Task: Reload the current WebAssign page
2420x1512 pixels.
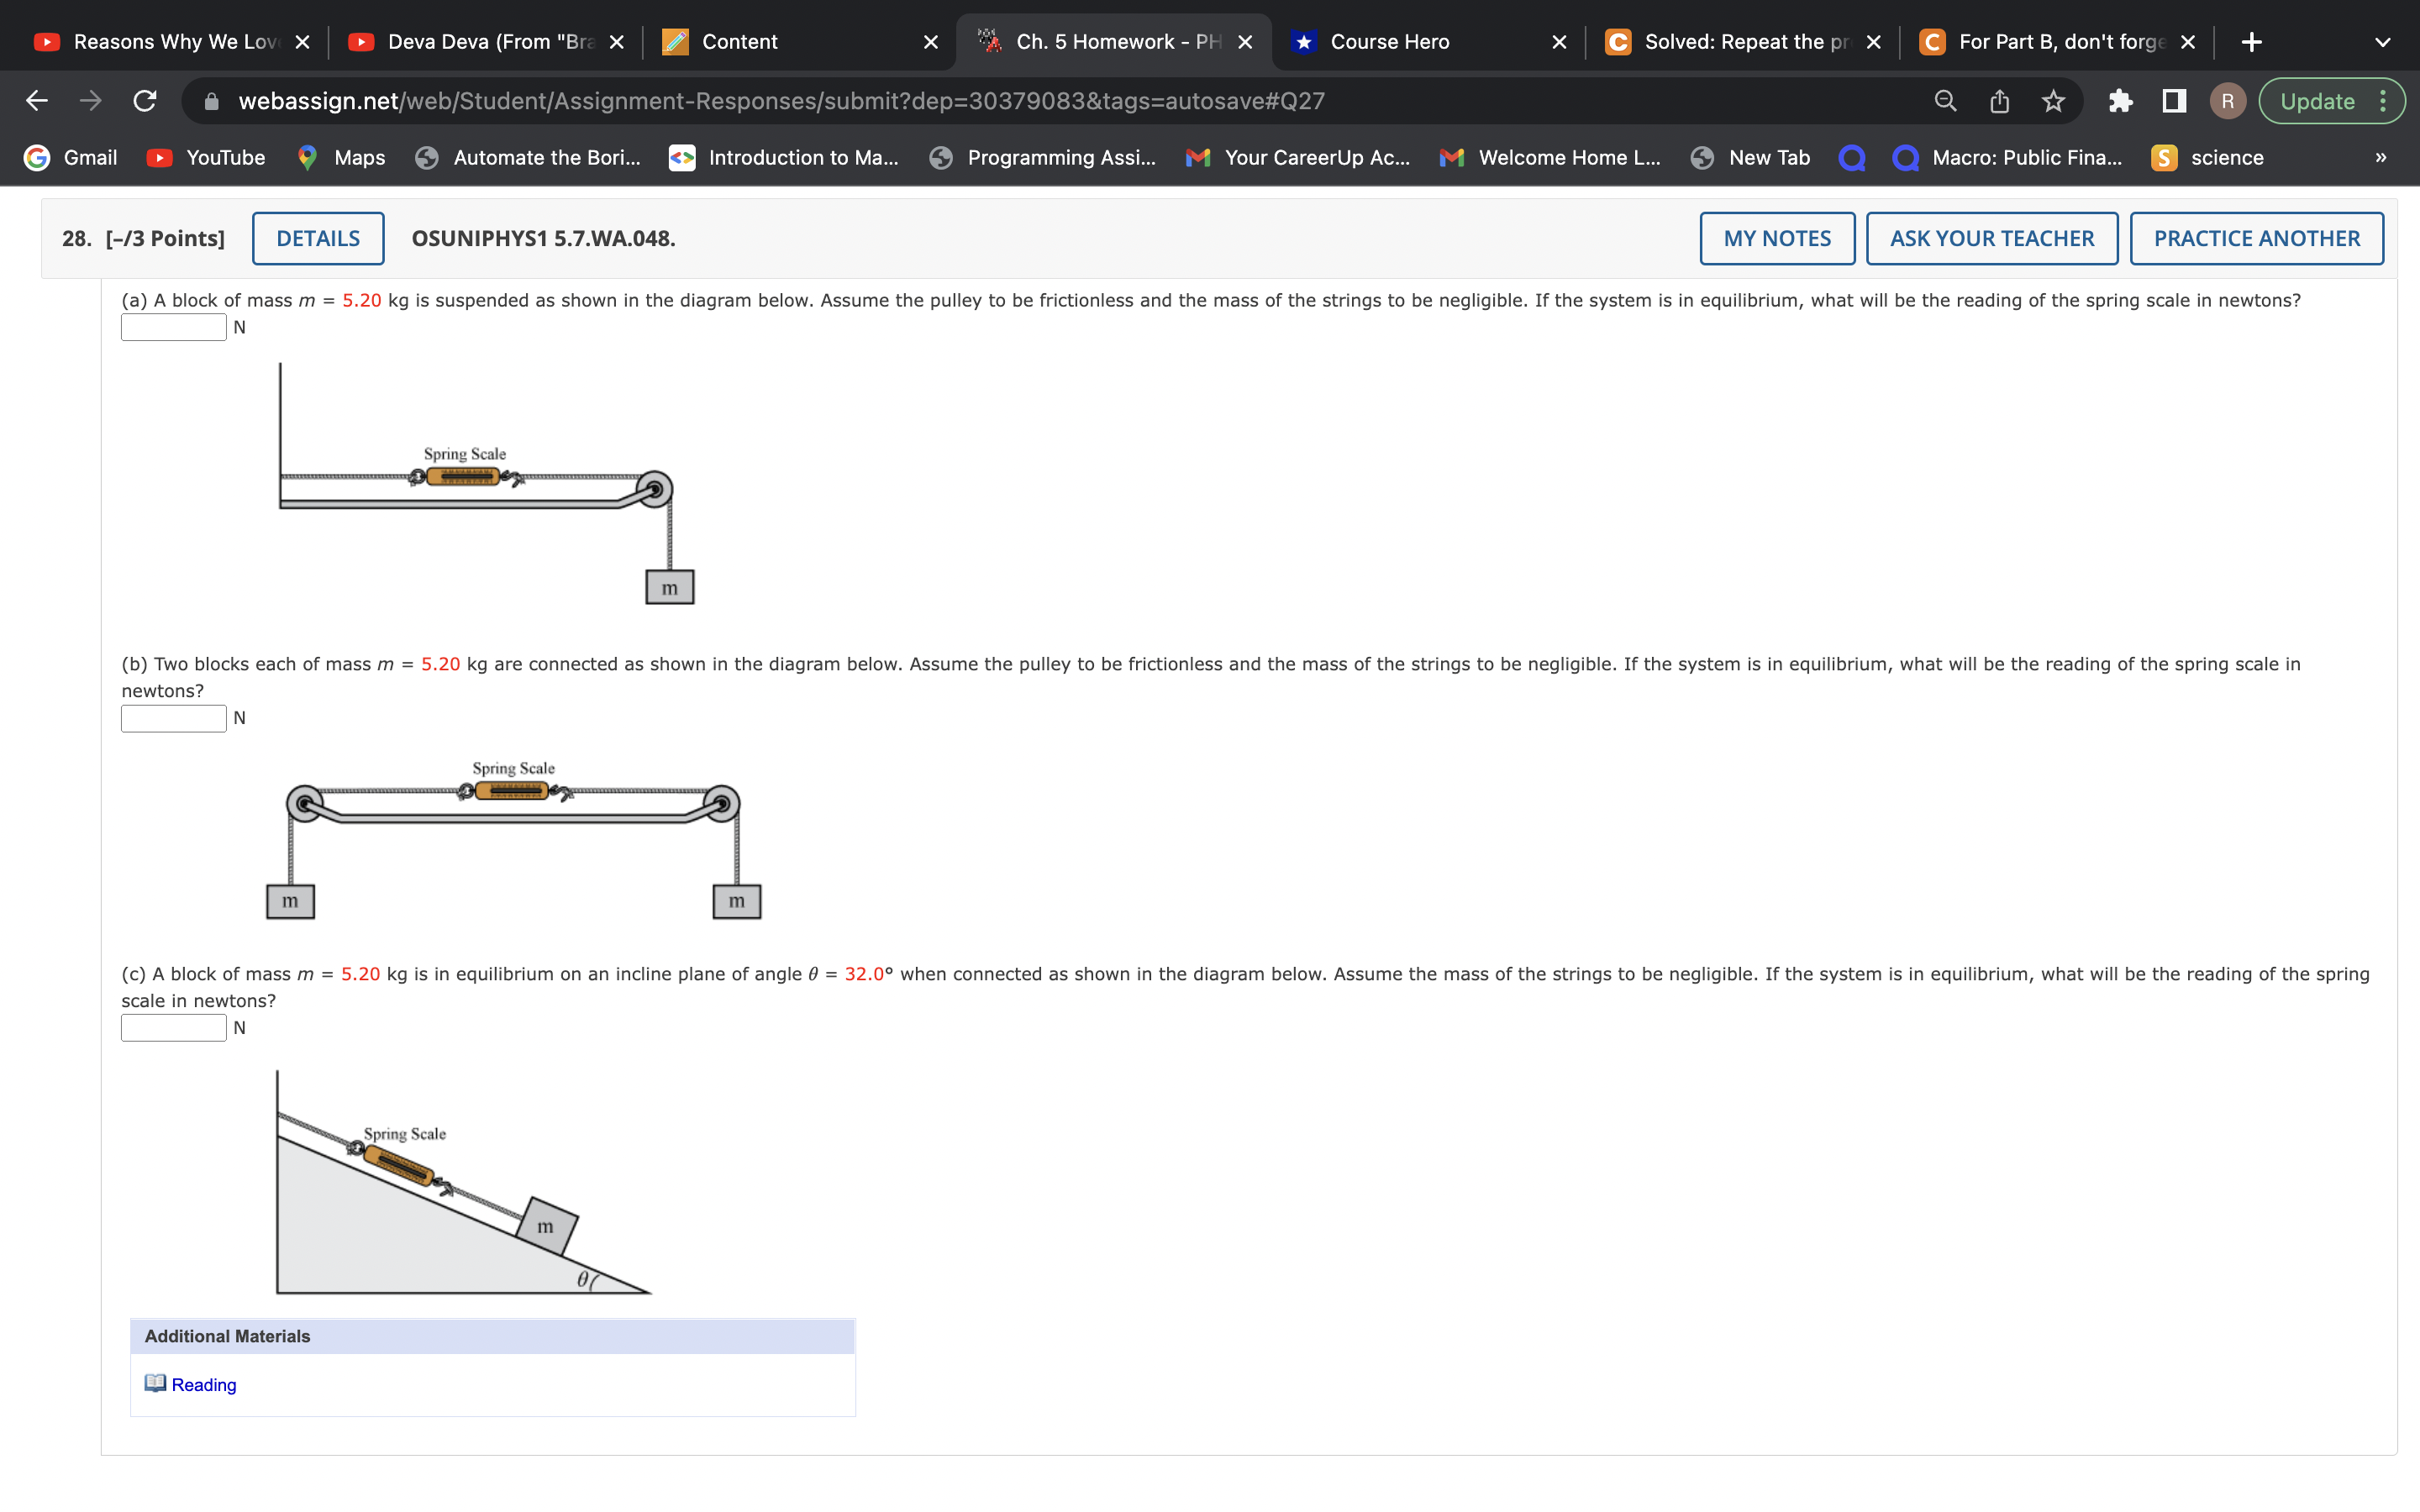Action: 143,100
